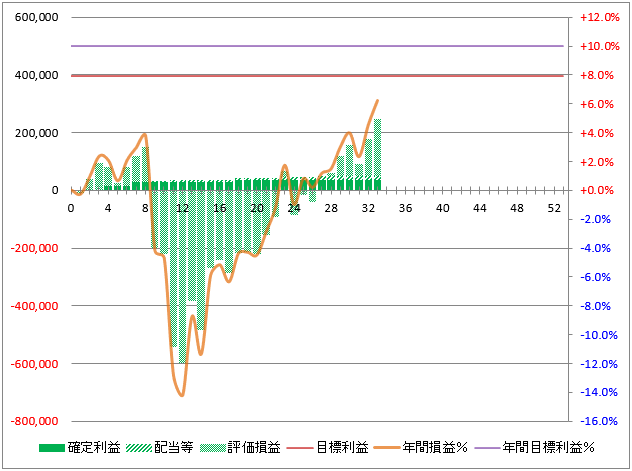Image resolution: width=632 pixels, height=471 pixels.
Task: Click the +0.0% right axis label
Action: pyautogui.click(x=597, y=190)
